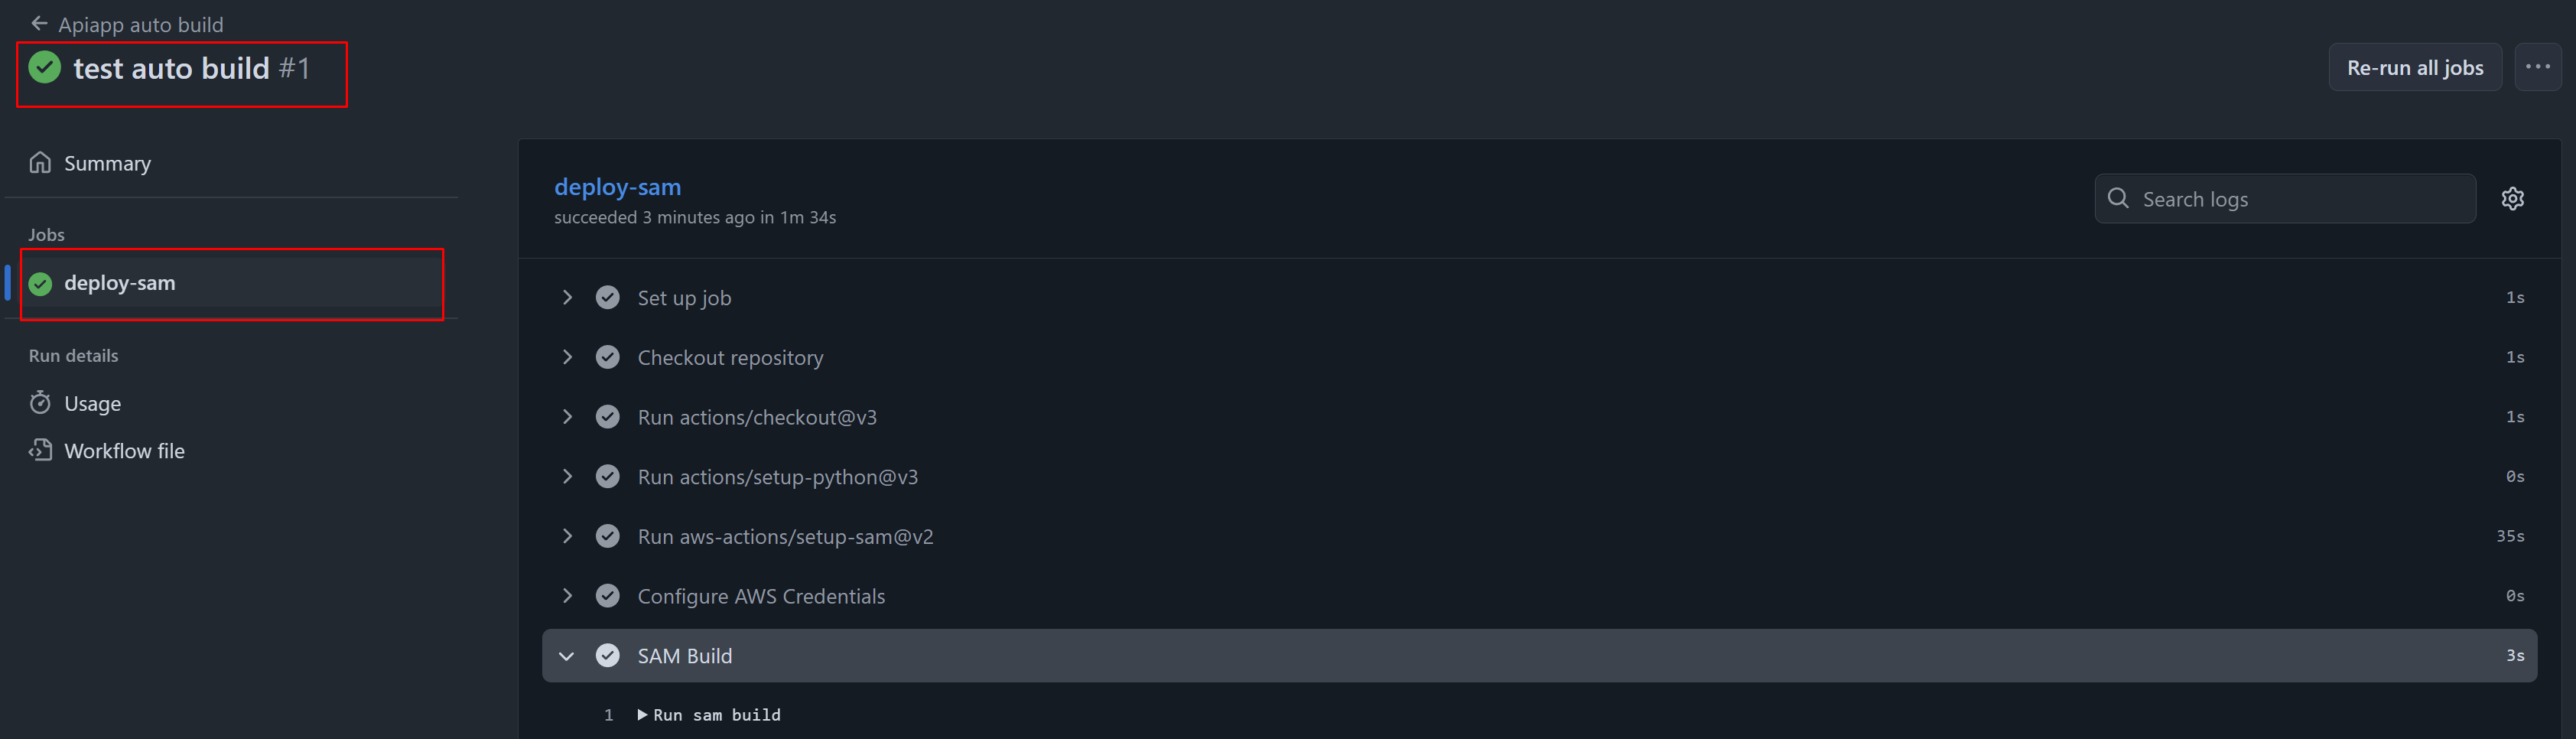The image size is (2576, 739).
Task: Open the three-dots more options menu
Action: pos(2537,67)
